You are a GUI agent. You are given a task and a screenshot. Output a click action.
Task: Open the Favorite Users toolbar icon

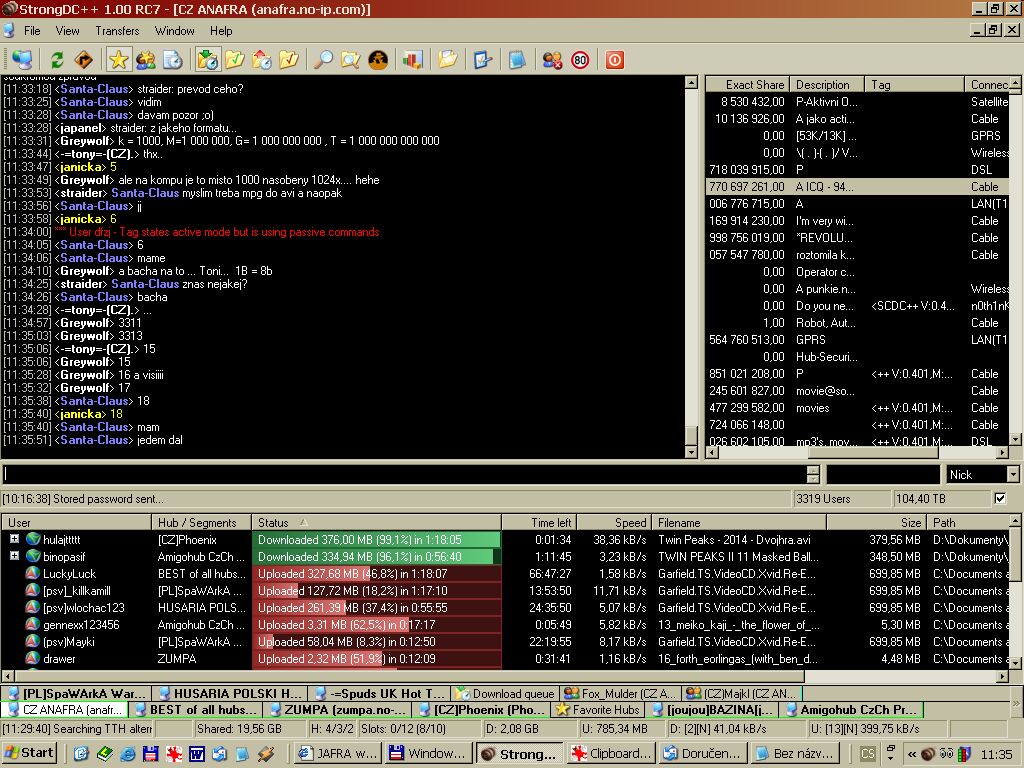(x=145, y=60)
